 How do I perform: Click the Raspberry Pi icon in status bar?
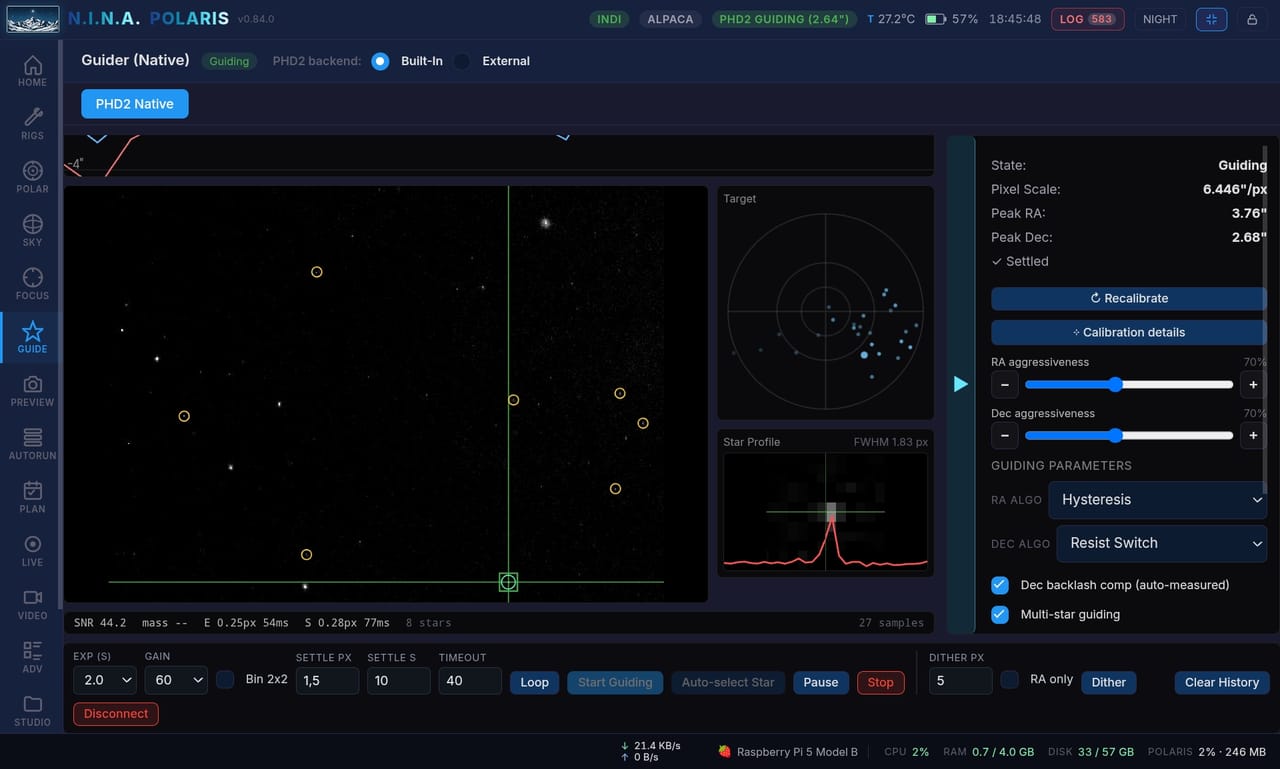click(x=724, y=752)
